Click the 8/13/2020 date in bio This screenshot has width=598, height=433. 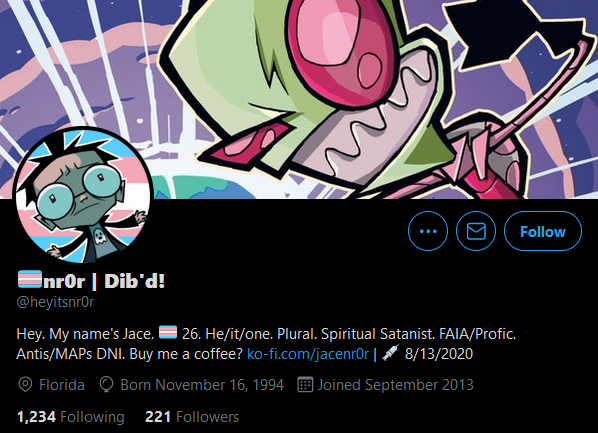(439, 354)
